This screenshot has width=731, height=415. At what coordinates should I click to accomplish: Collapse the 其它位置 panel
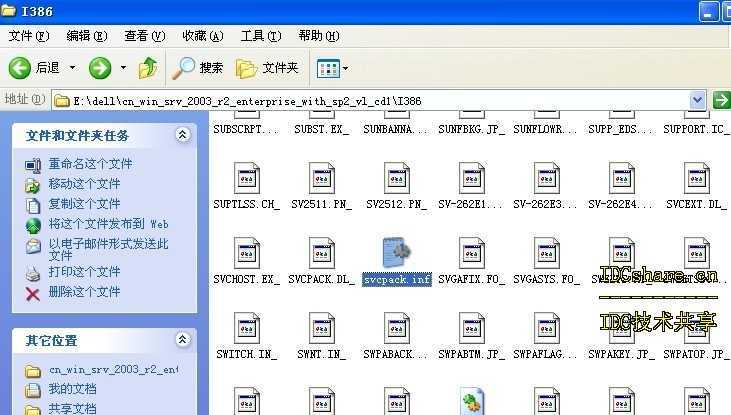pos(182,339)
